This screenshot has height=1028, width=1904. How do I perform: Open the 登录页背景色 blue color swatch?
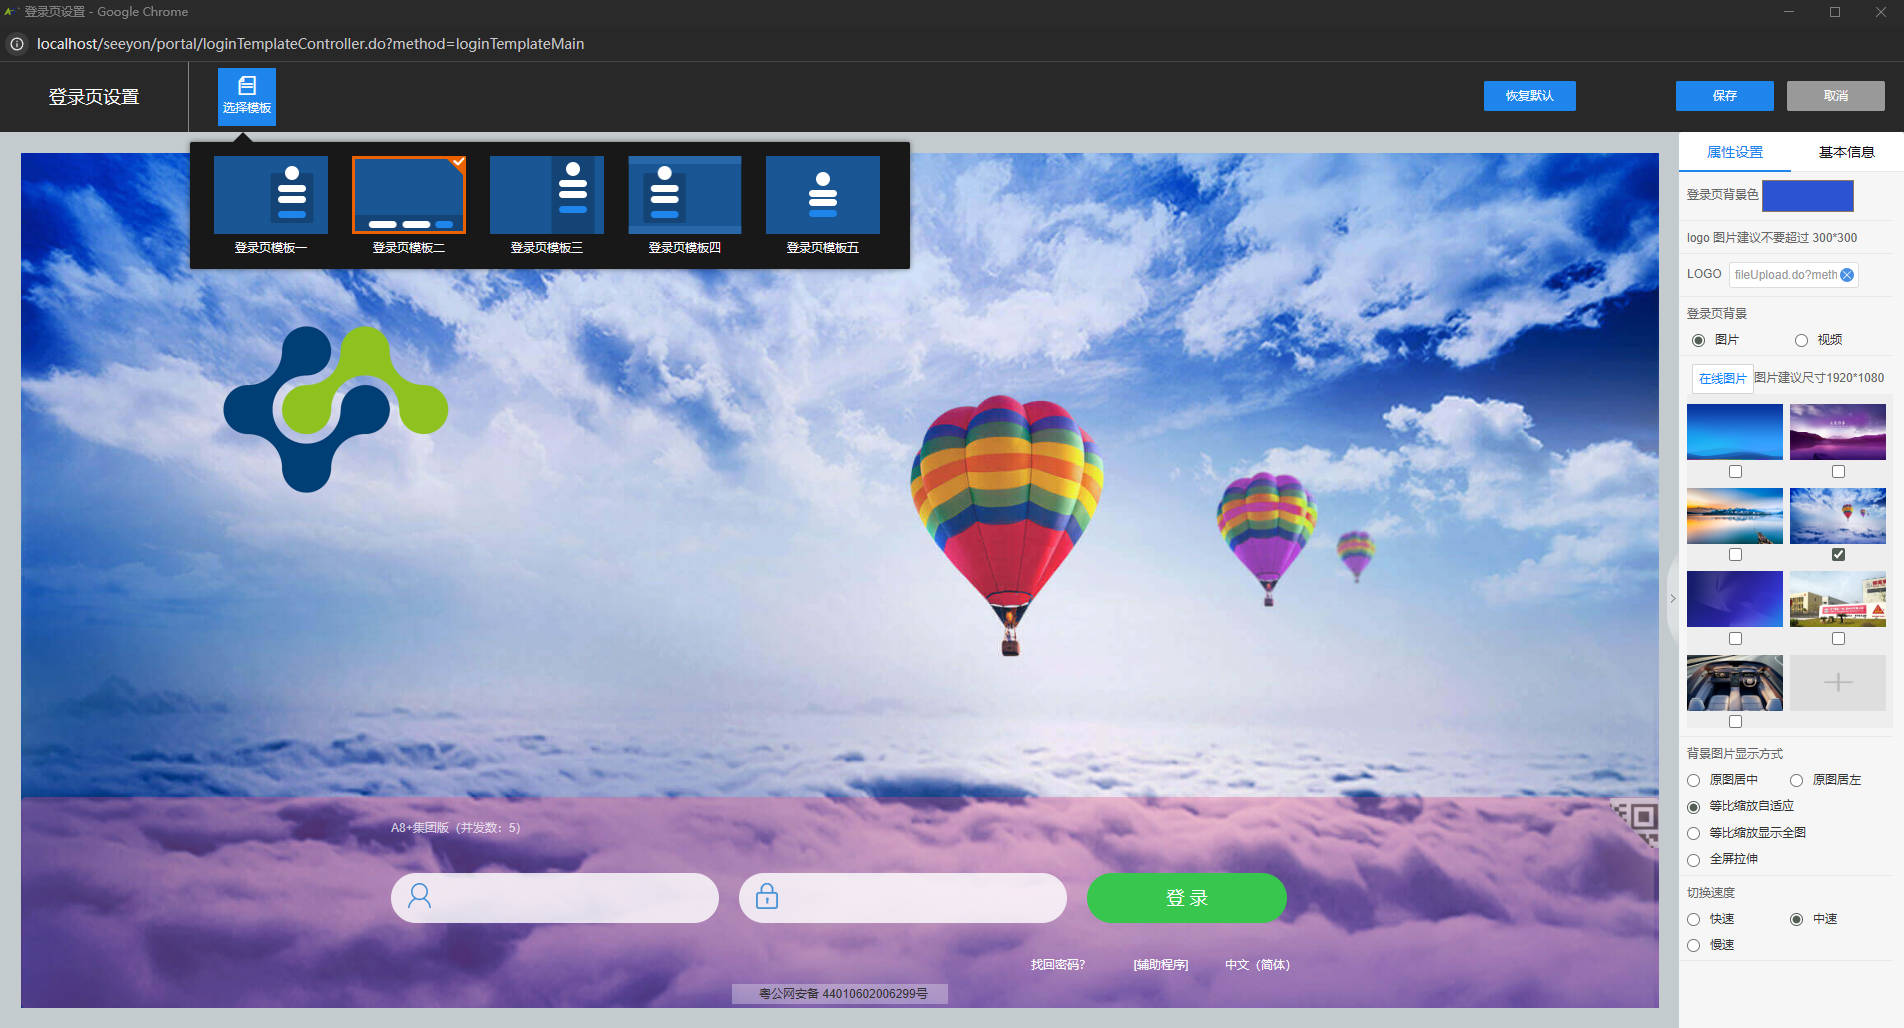coord(1807,196)
